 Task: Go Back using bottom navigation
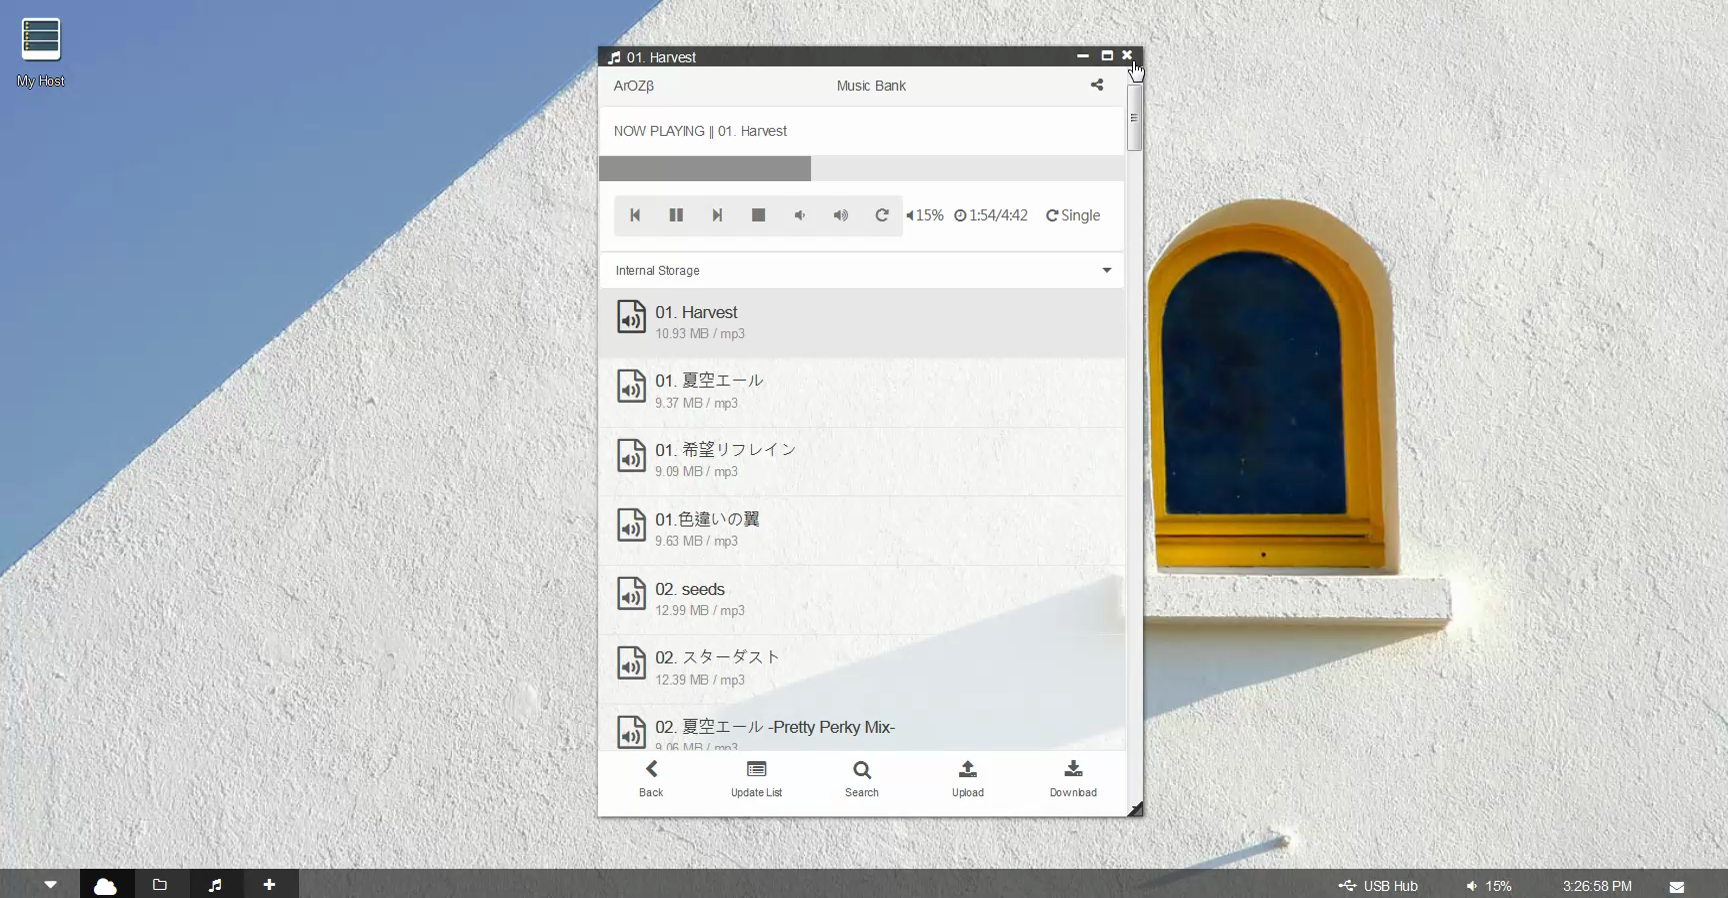point(651,778)
